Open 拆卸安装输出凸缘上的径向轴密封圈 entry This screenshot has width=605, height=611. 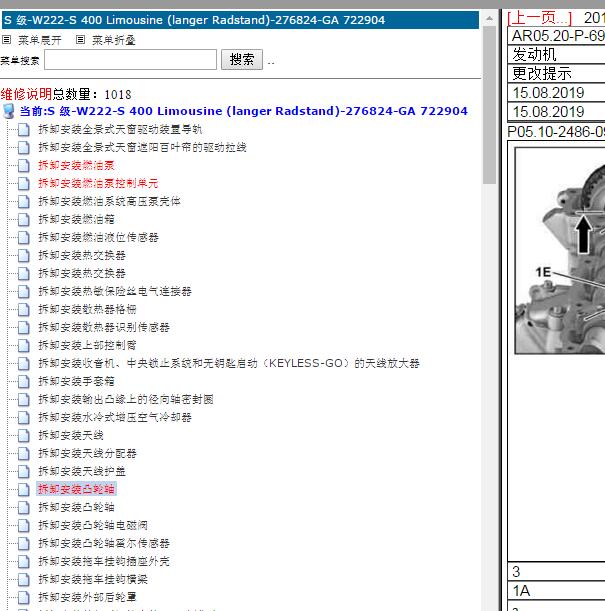126,399
